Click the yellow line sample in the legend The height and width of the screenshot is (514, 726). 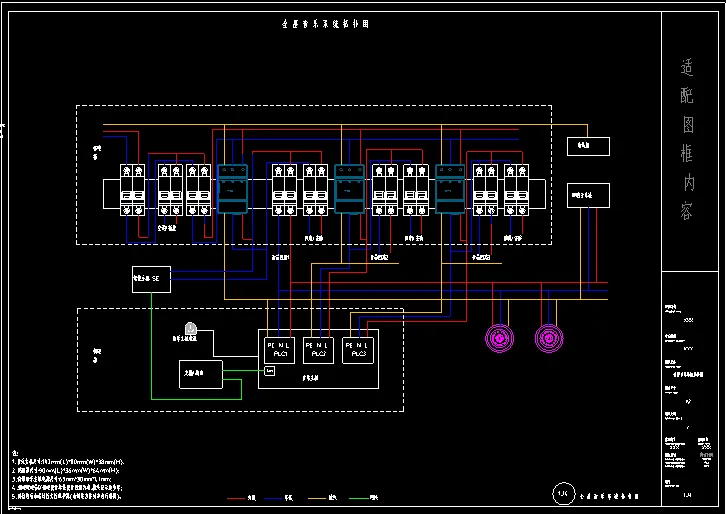(317, 498)
